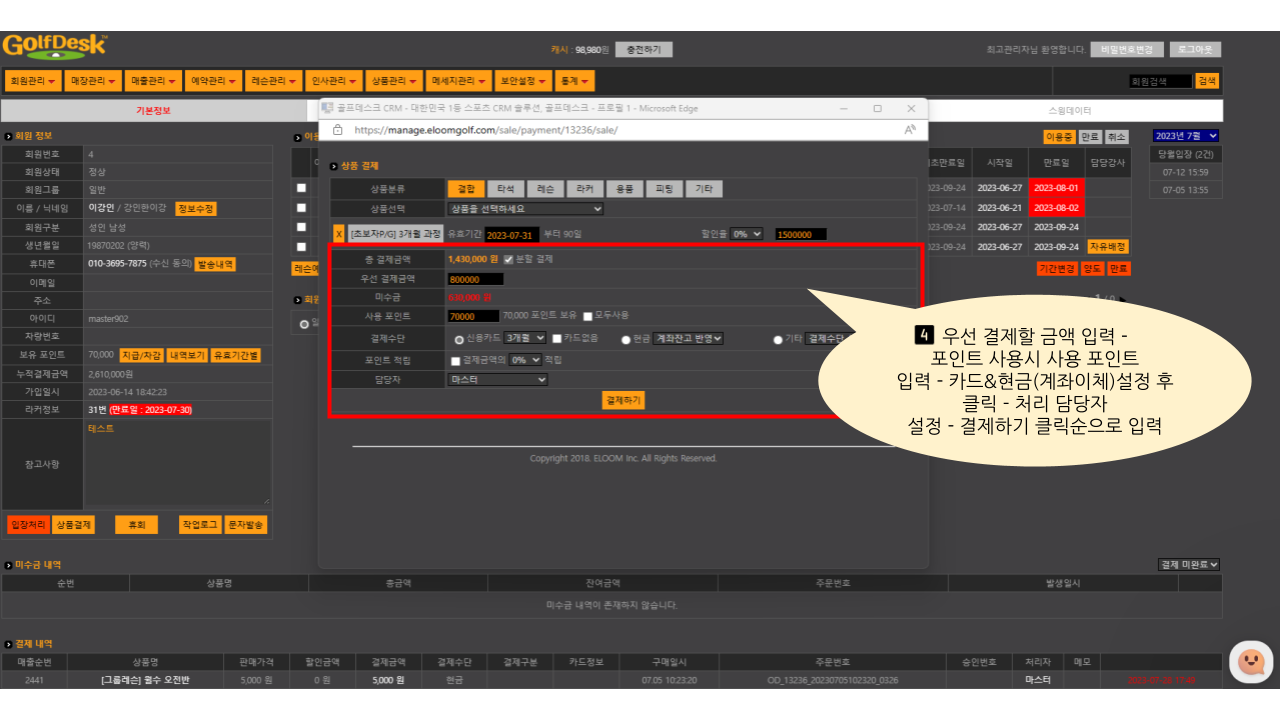1280x720 pixels.
Task: Toggle the 분할 결제 checkbox
Action: pos(508,259)
